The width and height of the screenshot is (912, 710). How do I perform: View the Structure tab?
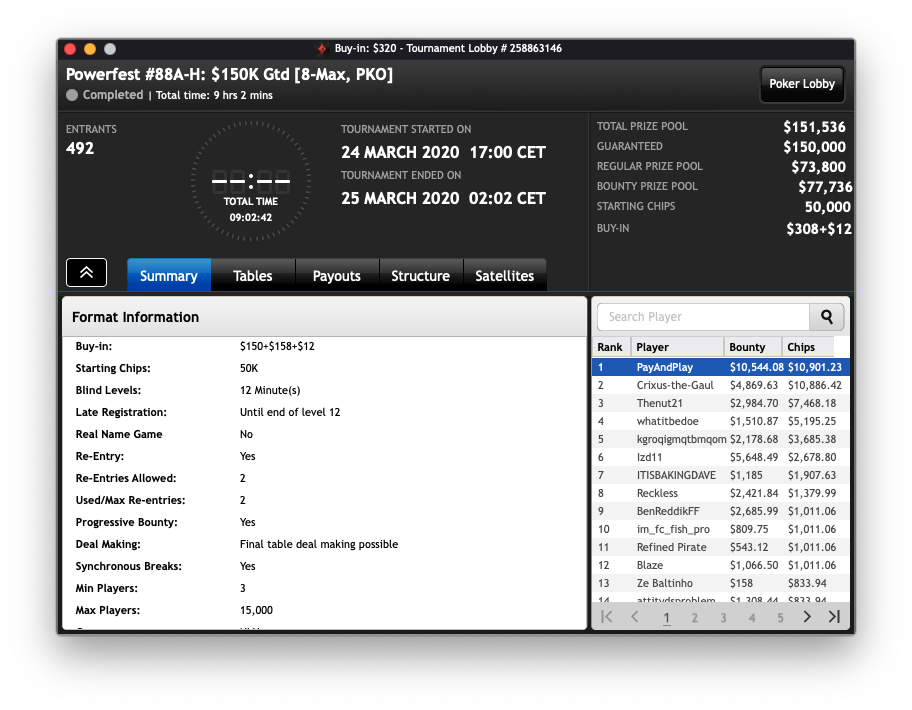pyautogui.click(x=420, y=276)
